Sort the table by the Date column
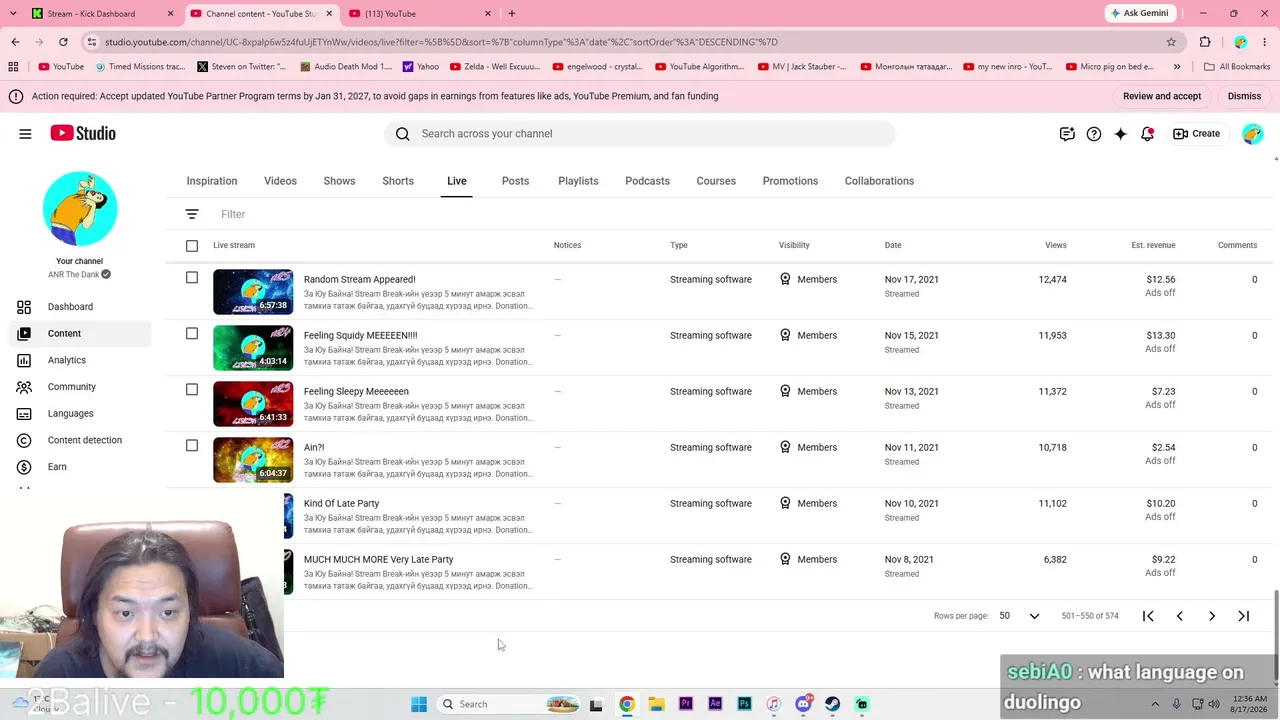The width and height of the screenshot is (1280, 720). pyautogui.click(x=893, y=246)
